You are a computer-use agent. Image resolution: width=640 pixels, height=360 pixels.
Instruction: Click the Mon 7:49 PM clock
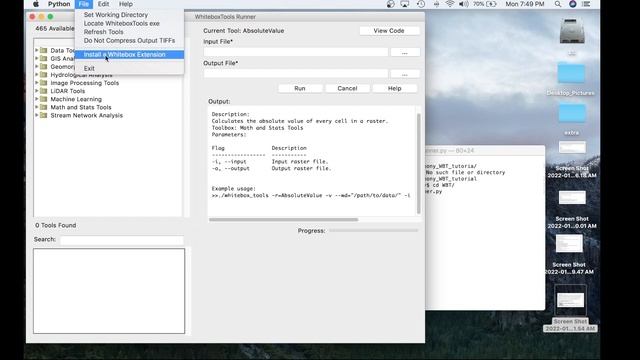[524, 4]
